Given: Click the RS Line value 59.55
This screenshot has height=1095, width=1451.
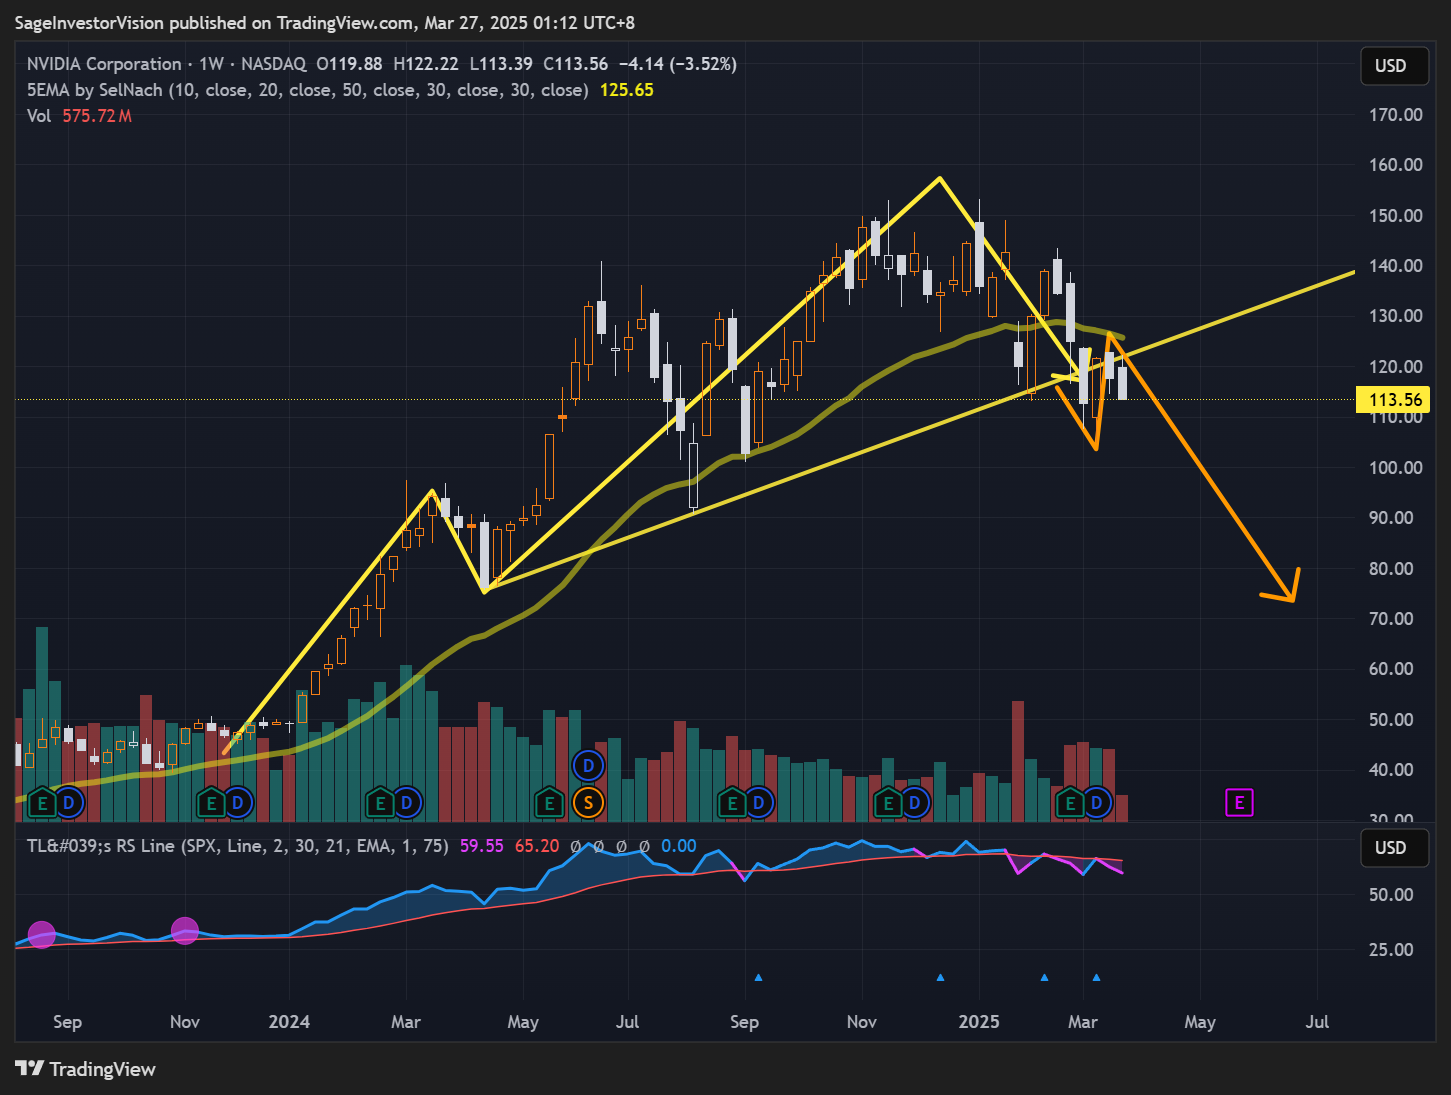Looking at the screenshot, I should tap(482, 846).
